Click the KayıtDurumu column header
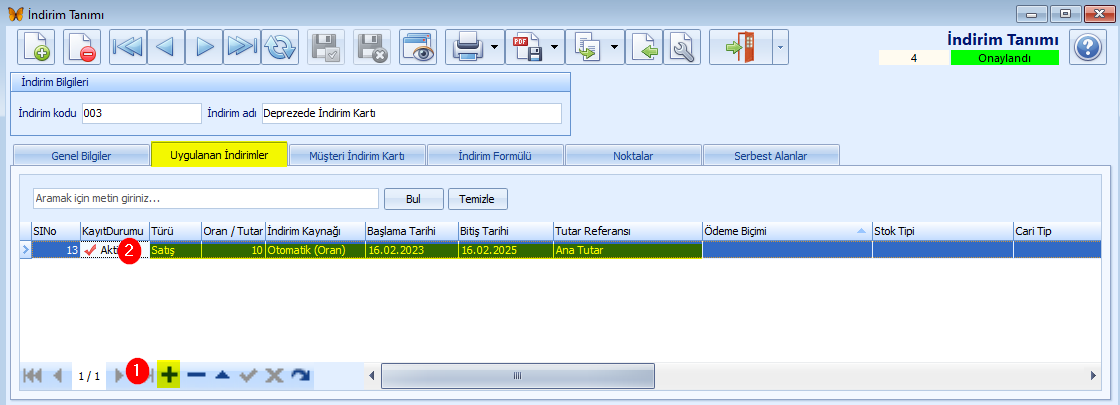 click(x=114, y=231)
